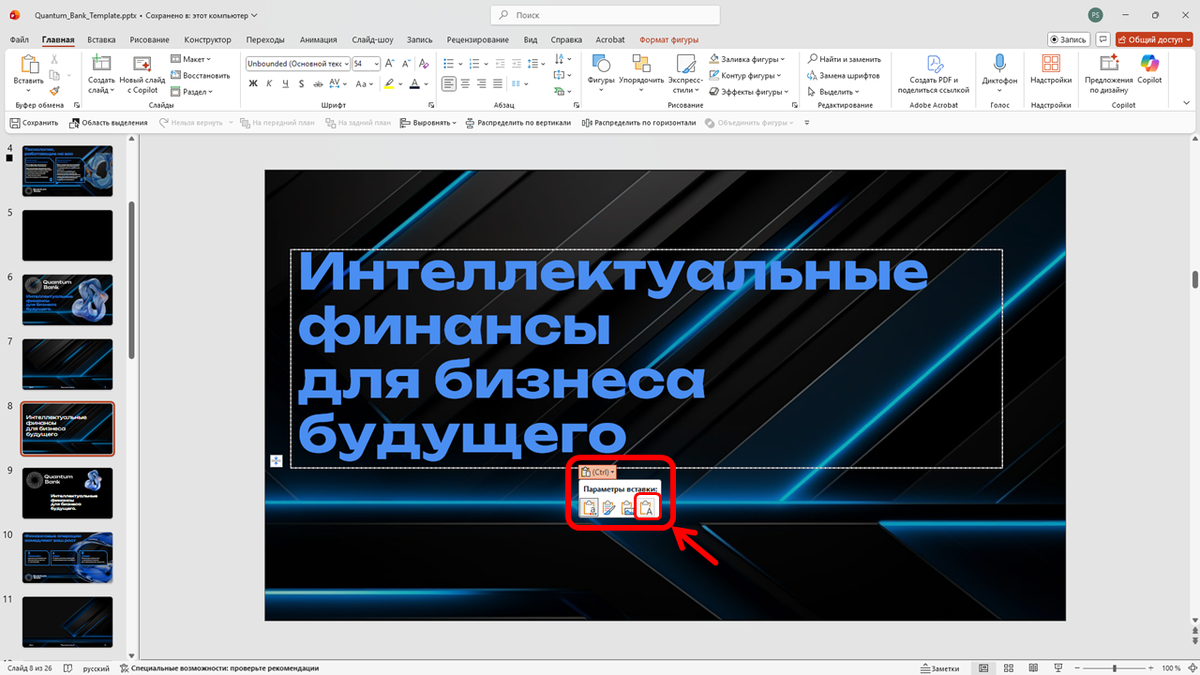Toggle italic formatting with the К icon
This screenshot has height=675, width=1200.
(269, 84)
